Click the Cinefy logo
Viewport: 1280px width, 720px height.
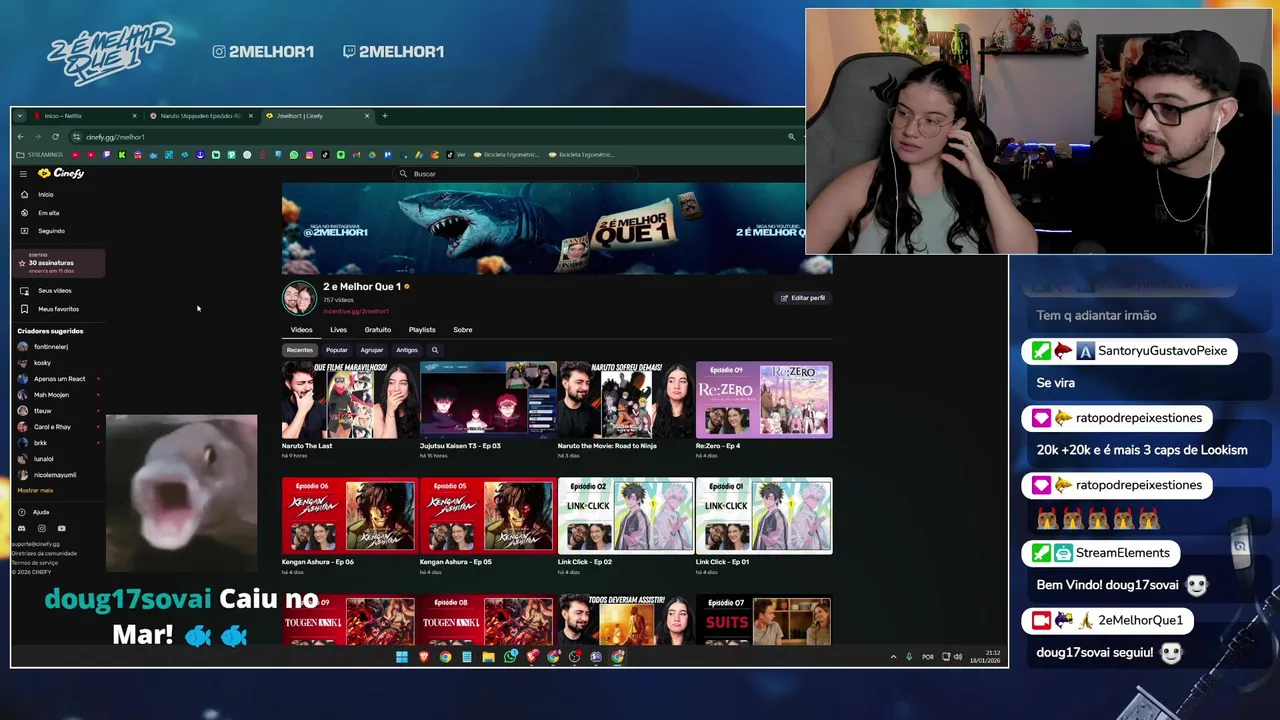coord(61,174)
